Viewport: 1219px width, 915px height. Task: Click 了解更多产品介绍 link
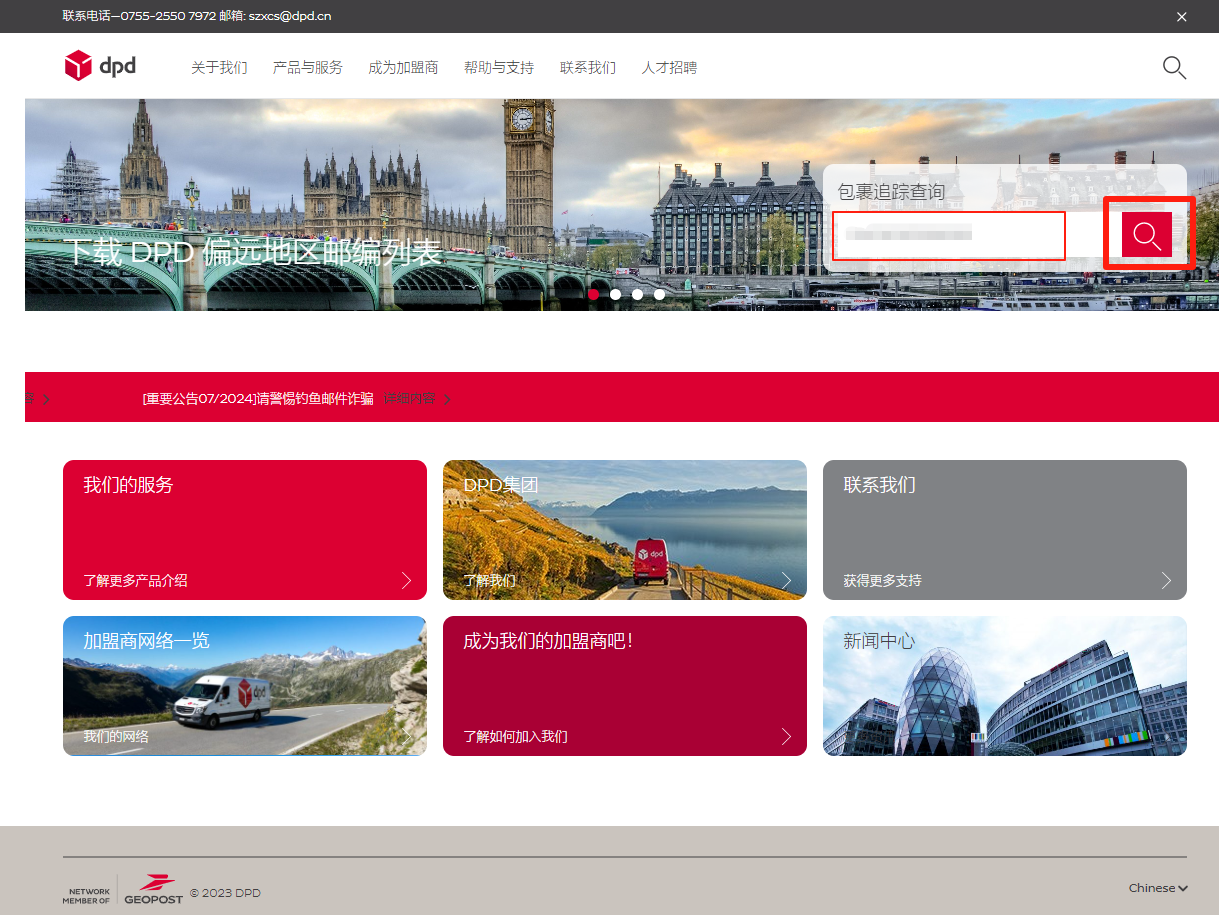(x=135, y=580)
